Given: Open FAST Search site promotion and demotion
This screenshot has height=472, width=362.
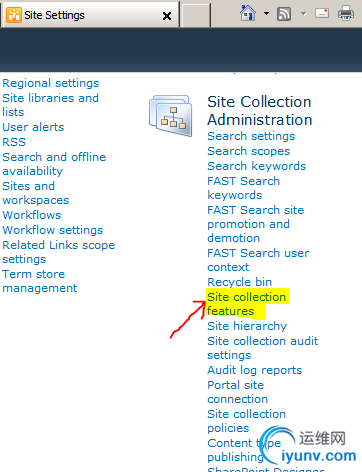Looking at the screenshot, I should (x=256, y=224).
